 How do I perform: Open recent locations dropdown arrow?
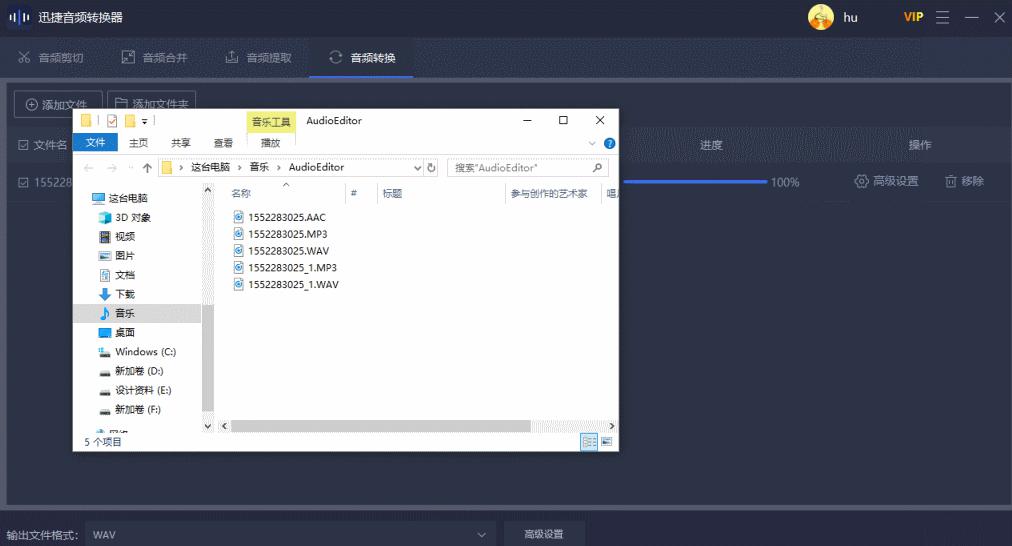pyautogui.click(x=131, y=168)
